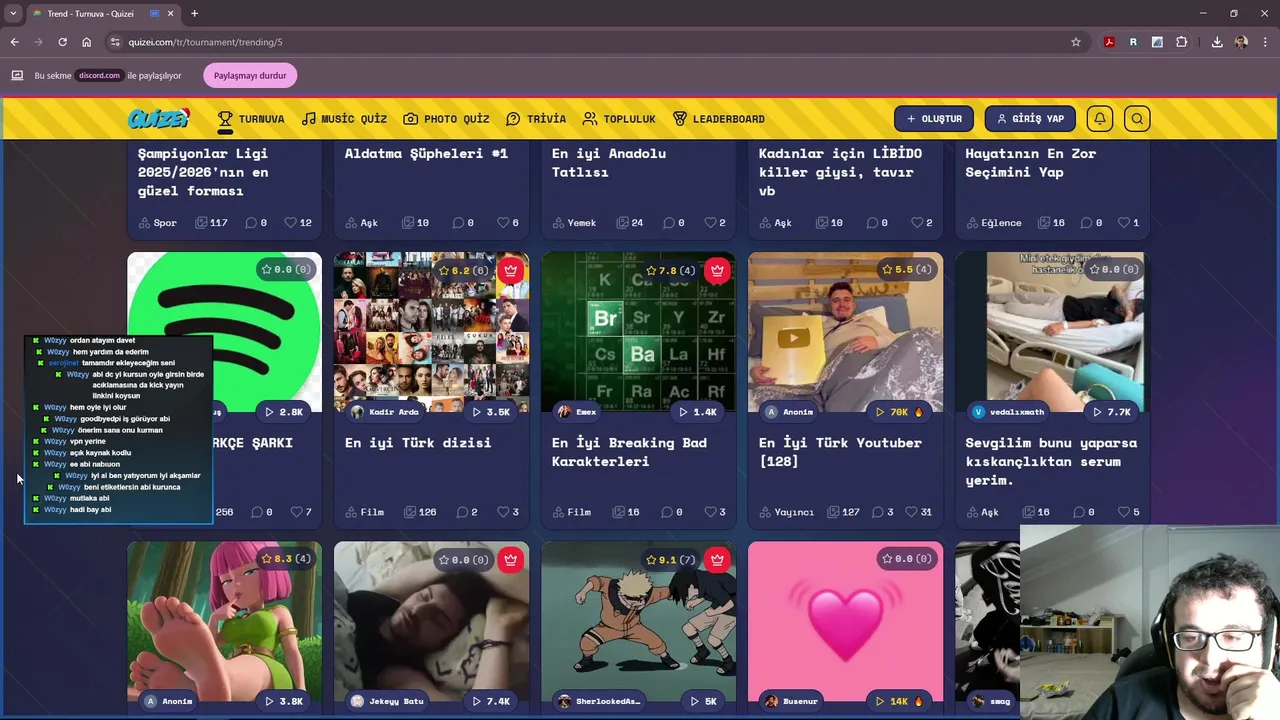Open notifications bell icon
1280x720 pixels.
coord(1100,119)
